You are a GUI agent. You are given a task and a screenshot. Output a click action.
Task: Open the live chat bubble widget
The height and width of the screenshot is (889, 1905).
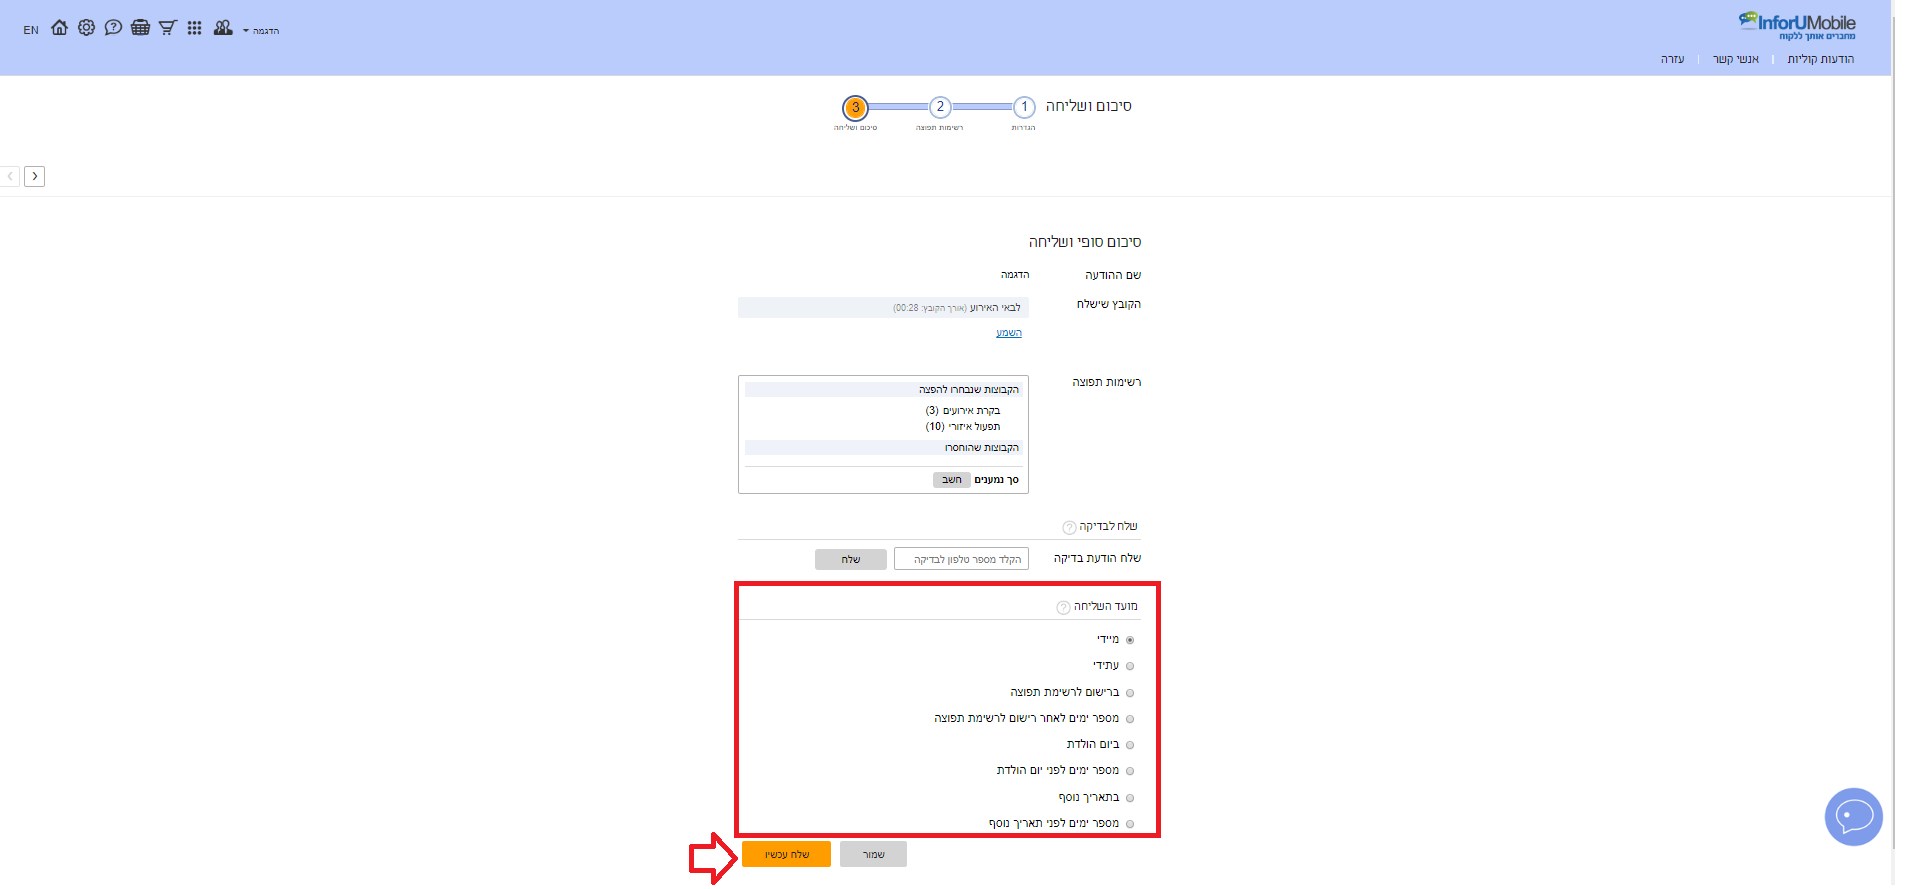coord(1853,817)
